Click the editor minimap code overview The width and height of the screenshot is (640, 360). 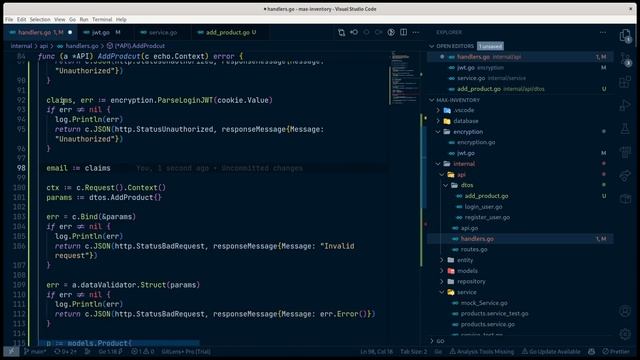point(404,78)
